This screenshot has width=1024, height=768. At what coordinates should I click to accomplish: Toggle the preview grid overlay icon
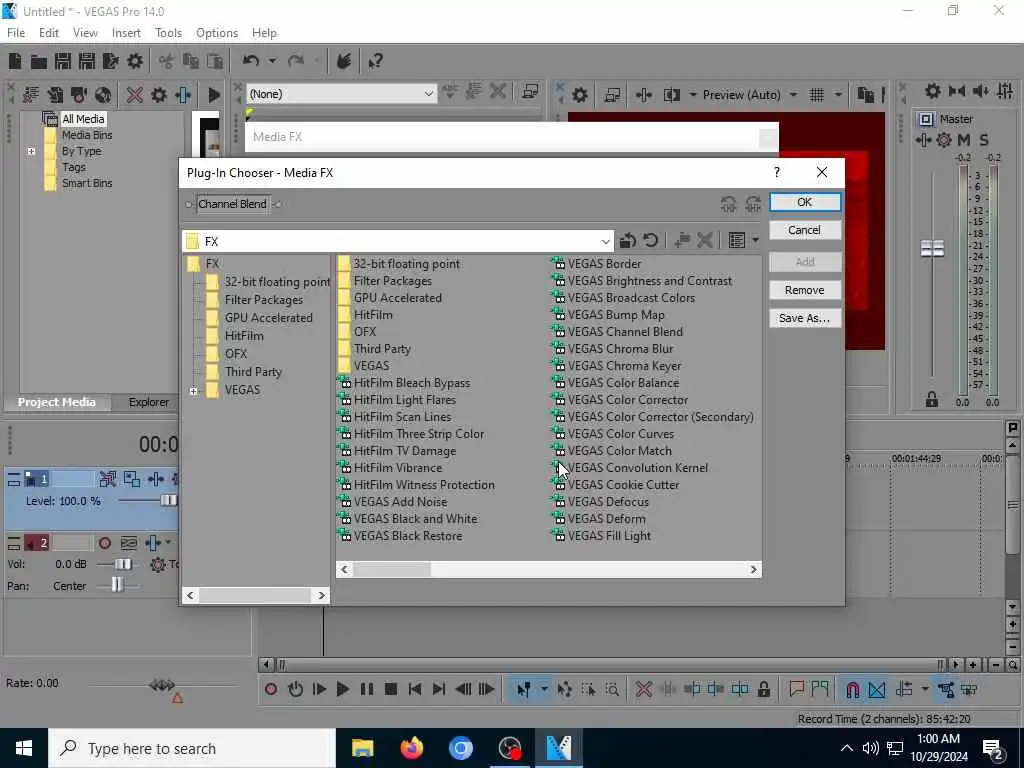[x=817, y=95]
